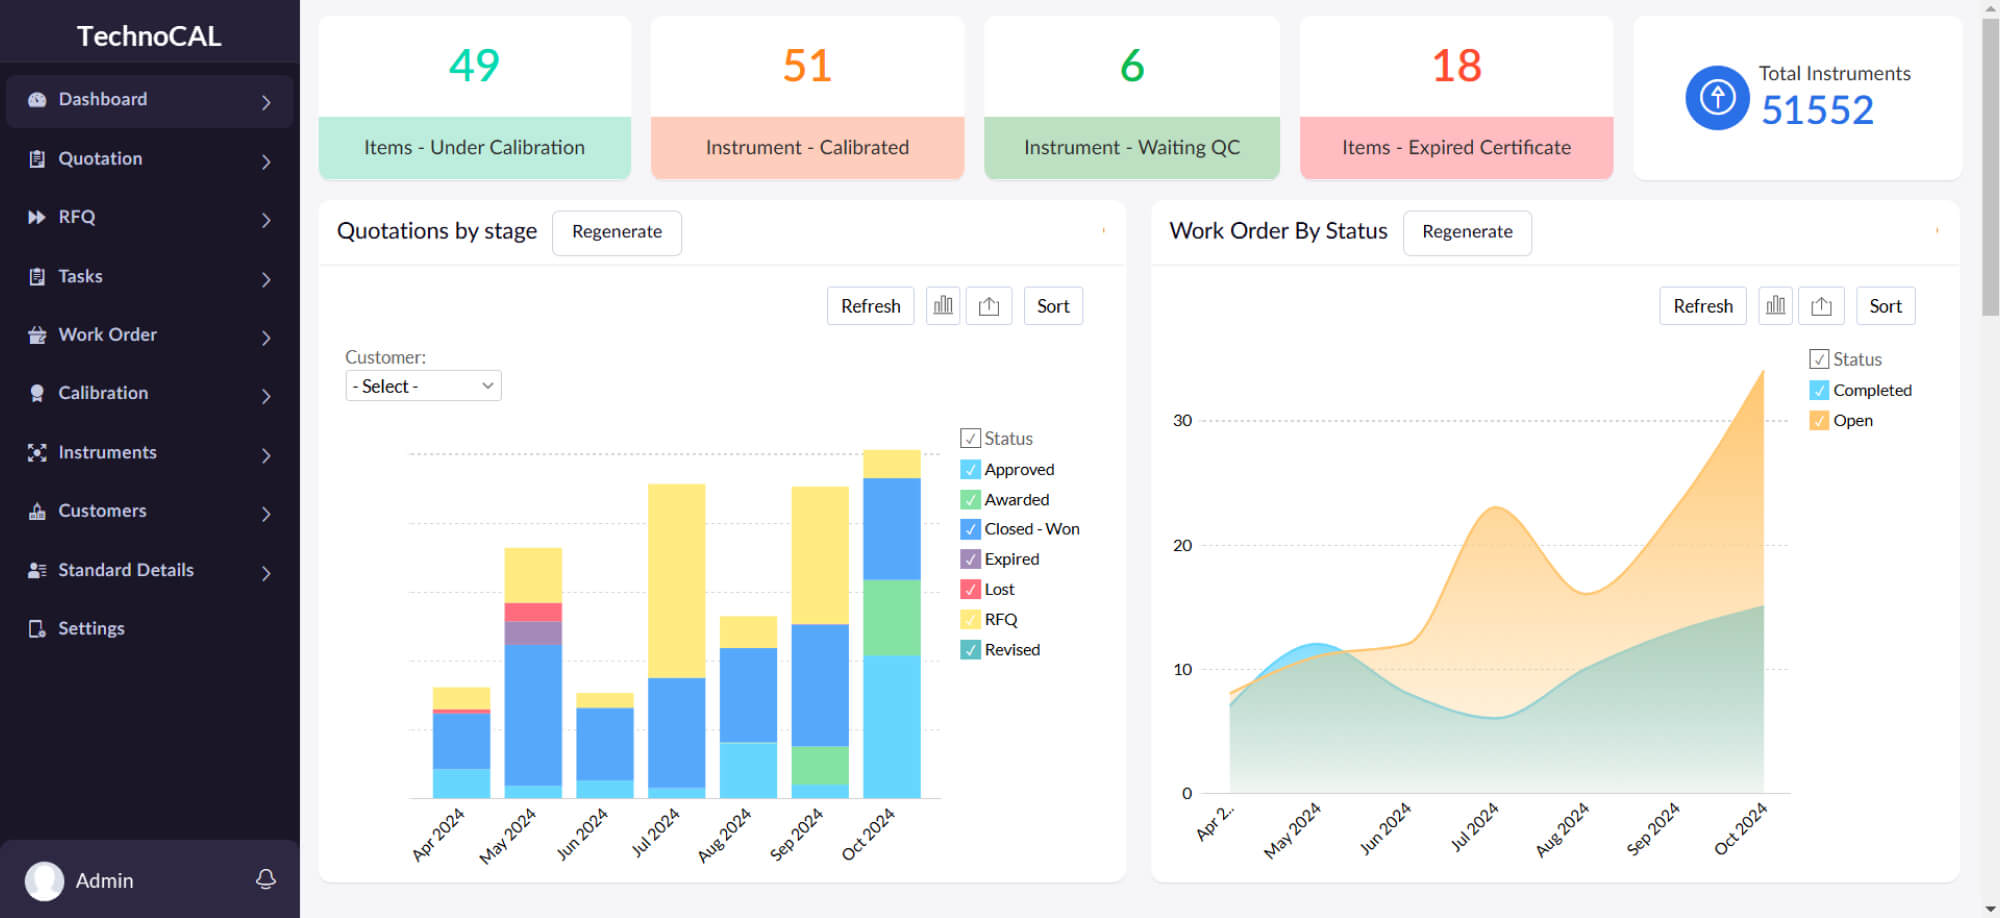Open the Dashboard menu item
Viewport: 2000px width, 918px height.
[x=103, y=100]
